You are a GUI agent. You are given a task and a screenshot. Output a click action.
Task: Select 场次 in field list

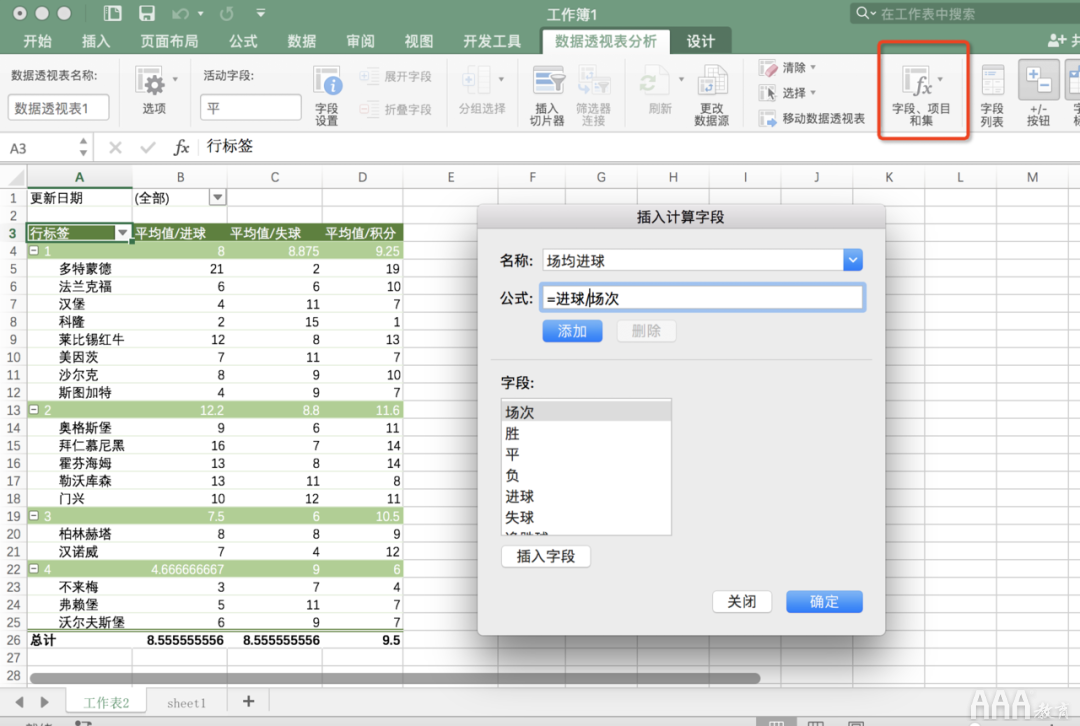click(x=586, y=412)
